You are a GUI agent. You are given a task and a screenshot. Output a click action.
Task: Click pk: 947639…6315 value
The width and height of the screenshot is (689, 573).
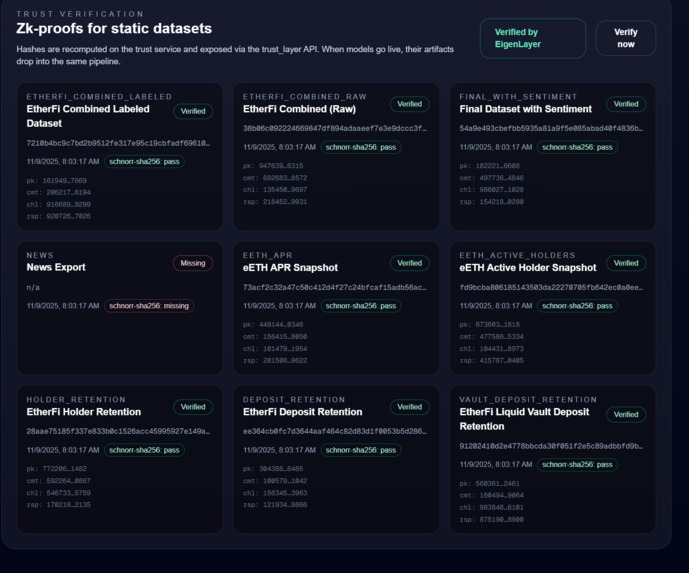(273, 166)
